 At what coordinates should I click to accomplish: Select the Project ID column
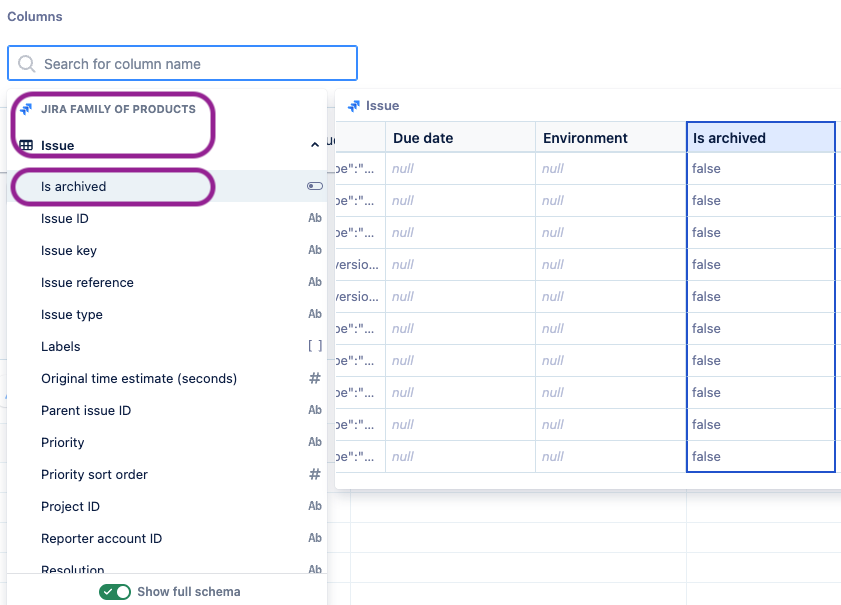(167, 506)
